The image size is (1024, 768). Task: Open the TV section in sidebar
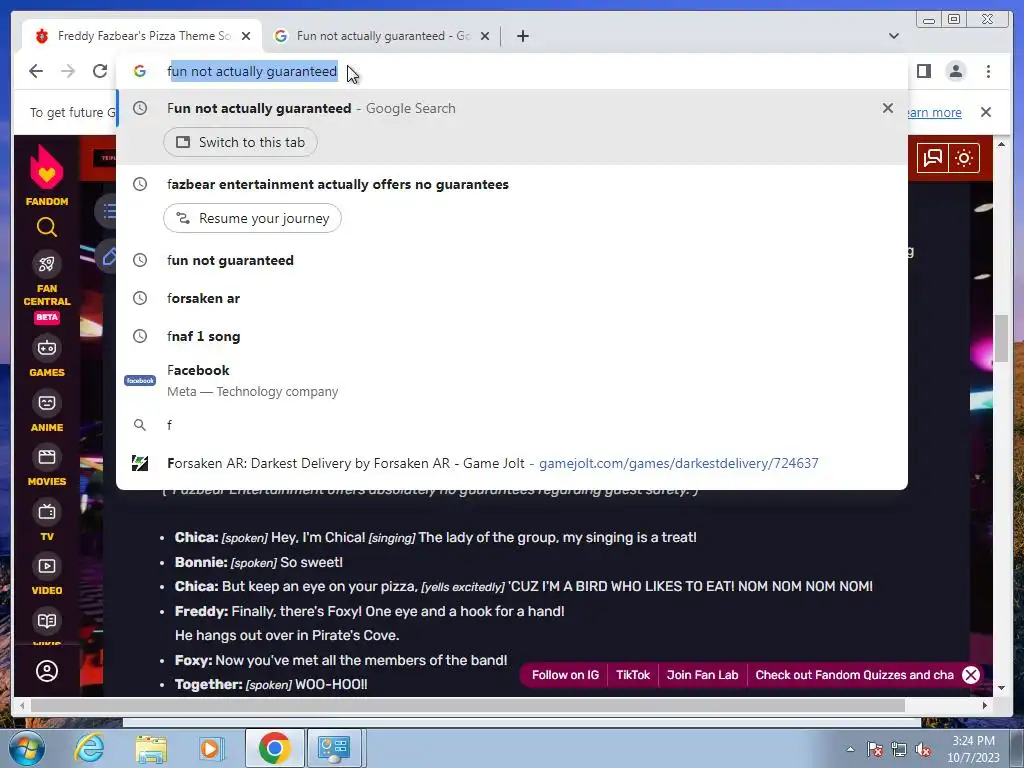46,520
